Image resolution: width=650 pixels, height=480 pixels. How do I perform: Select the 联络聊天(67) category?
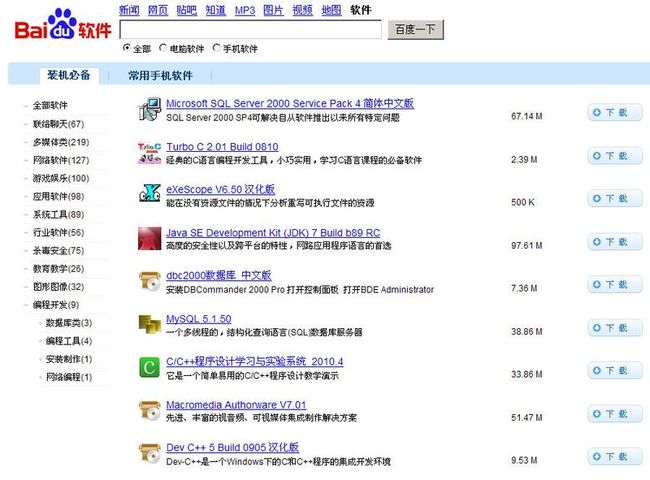click(x=58, y=124)
